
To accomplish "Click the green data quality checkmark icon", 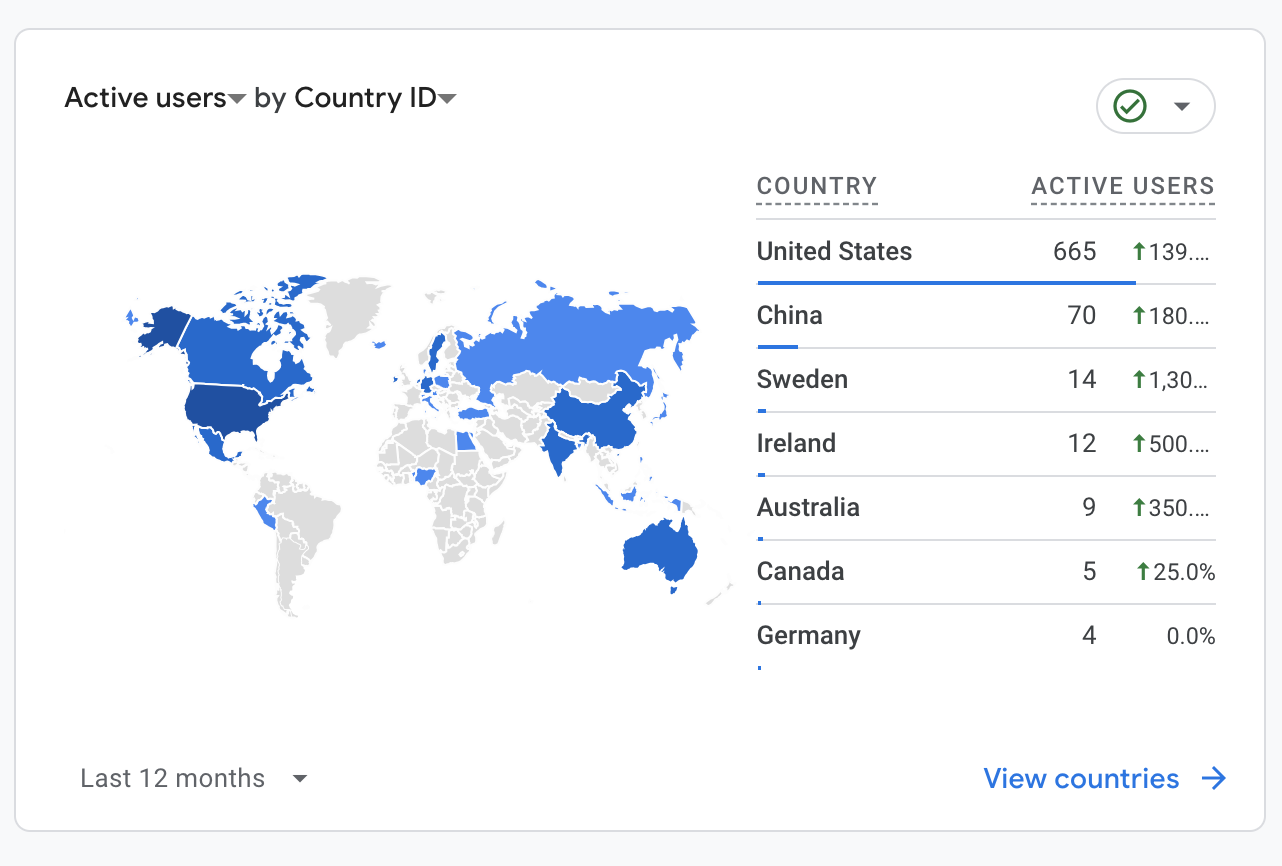I will (x=1130, y=106).
